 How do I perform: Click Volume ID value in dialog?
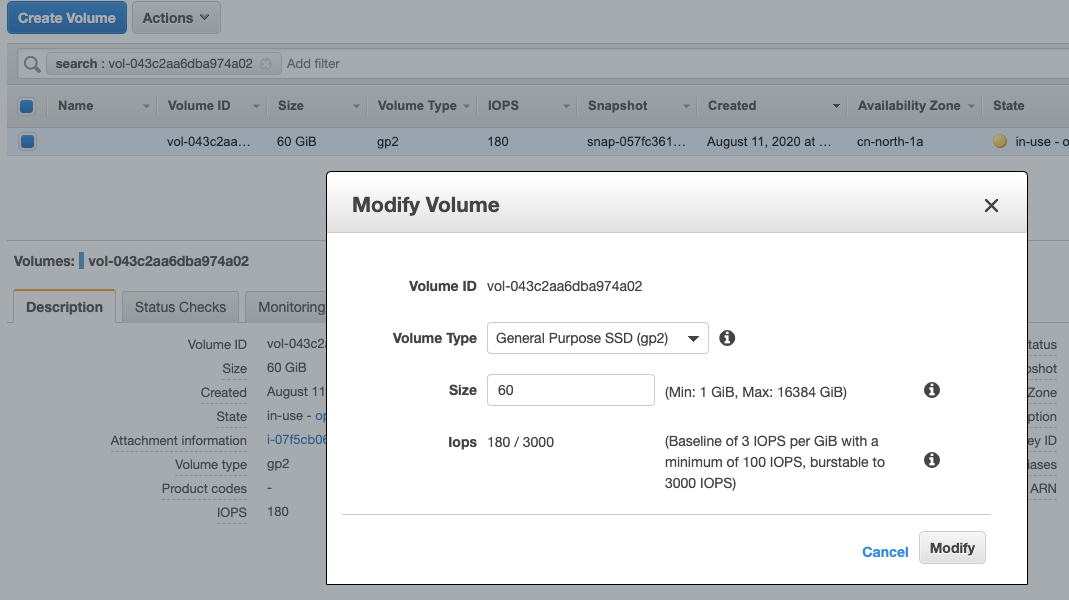[564, 286]
